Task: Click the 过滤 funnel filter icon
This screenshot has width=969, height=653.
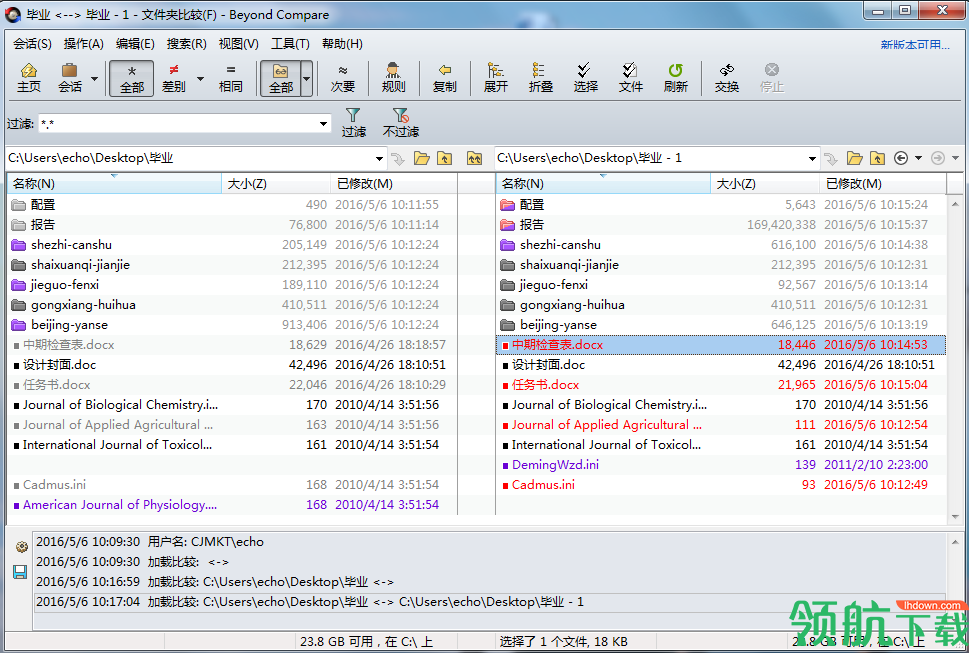Action: tap(353, 123)
